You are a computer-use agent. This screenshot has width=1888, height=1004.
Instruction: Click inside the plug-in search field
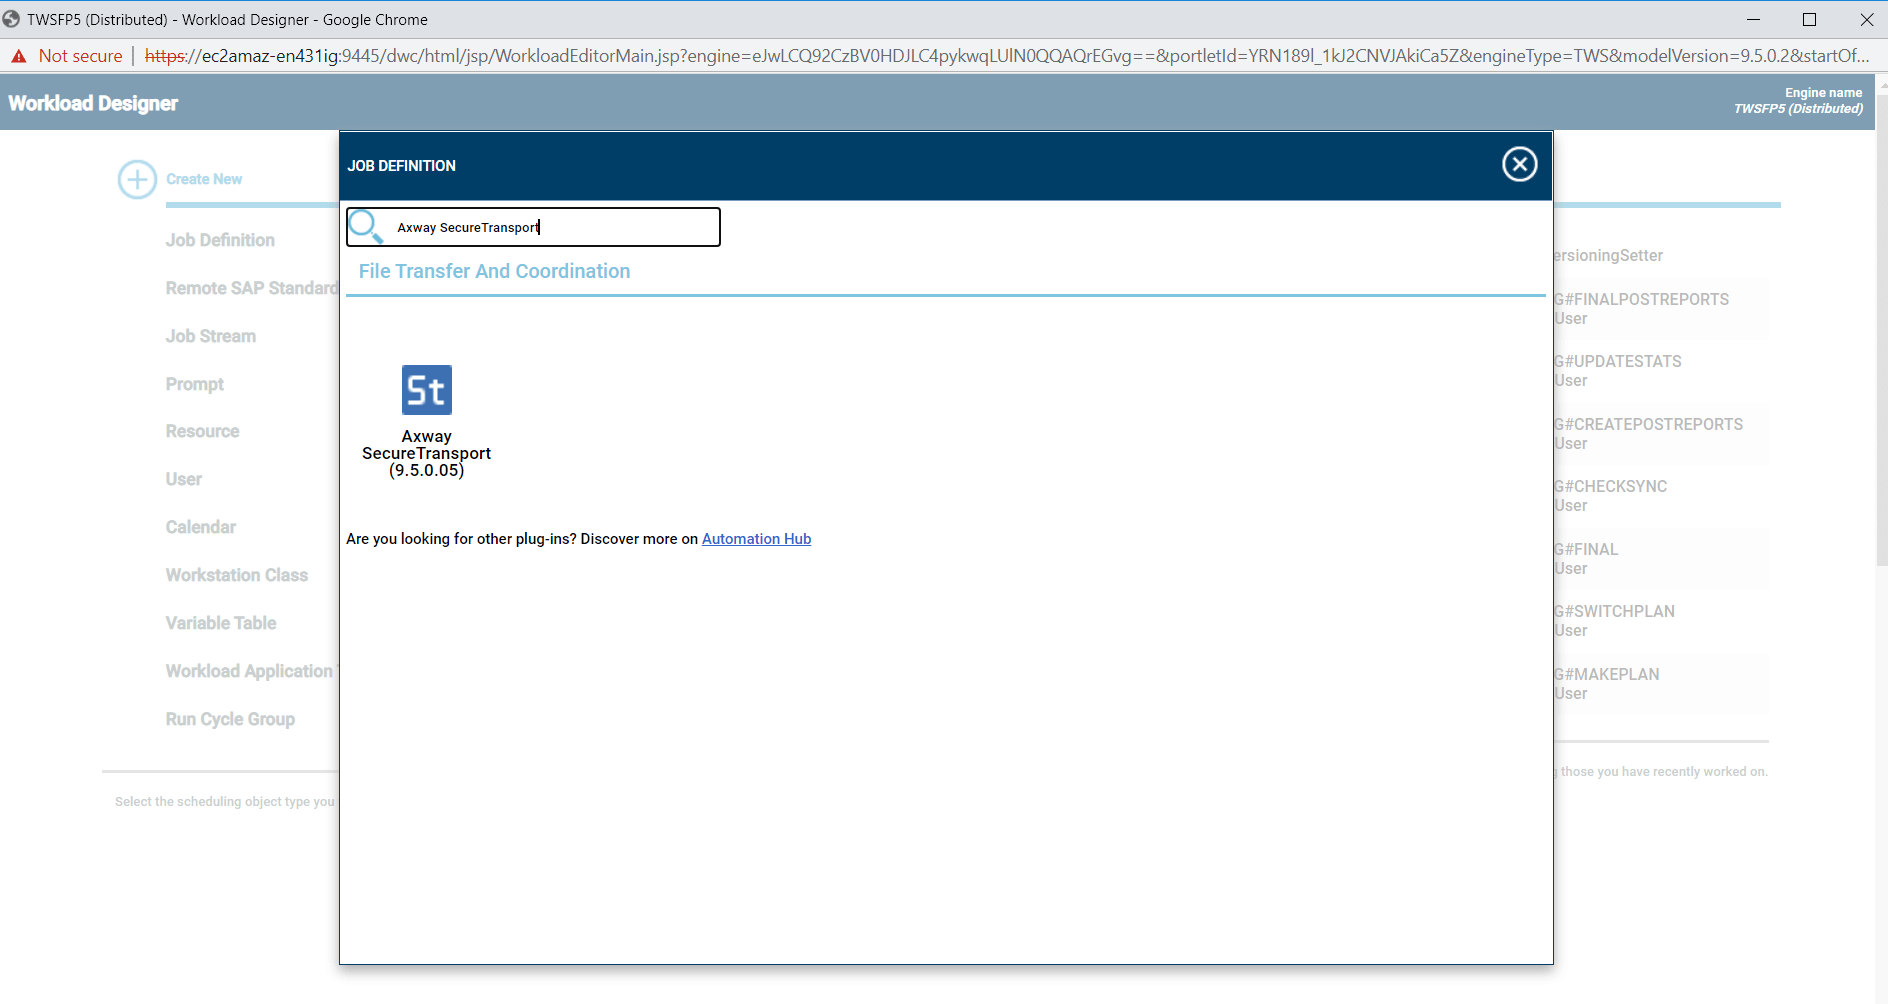coord(540,227)
